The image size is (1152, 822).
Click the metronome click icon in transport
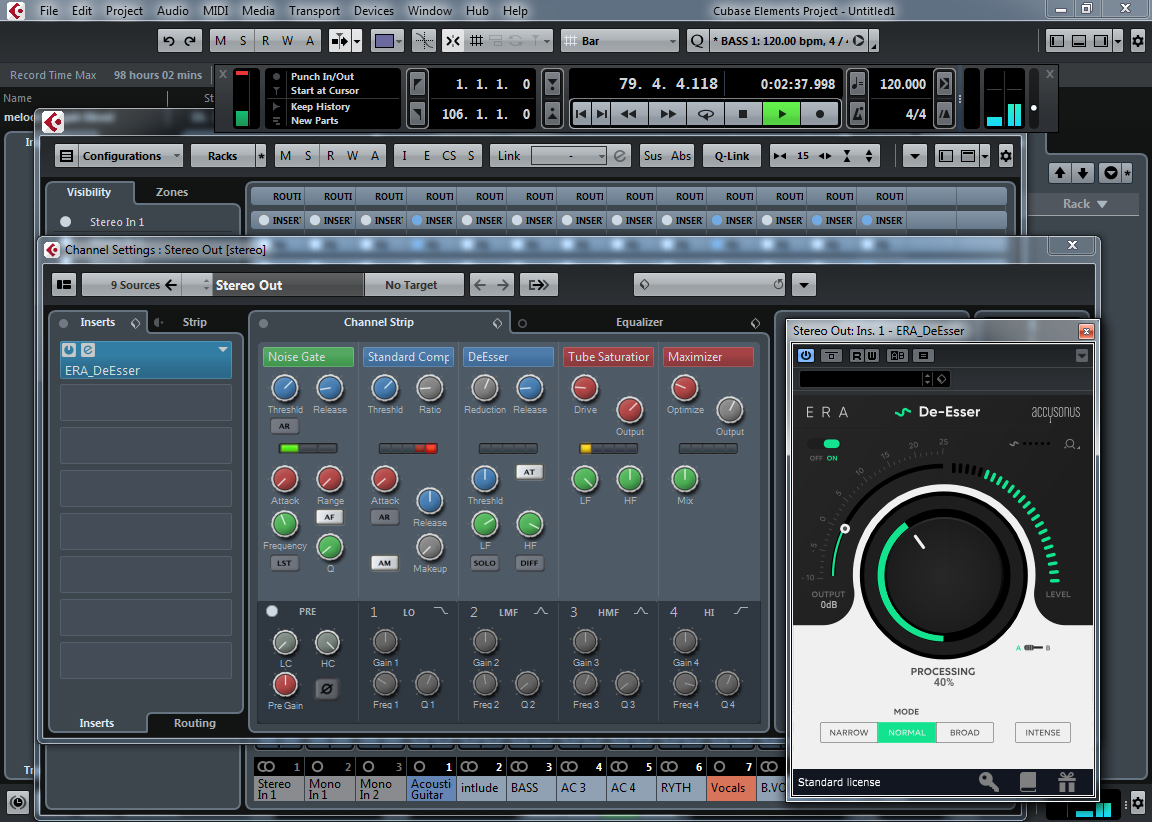click(x=857, y=114)
